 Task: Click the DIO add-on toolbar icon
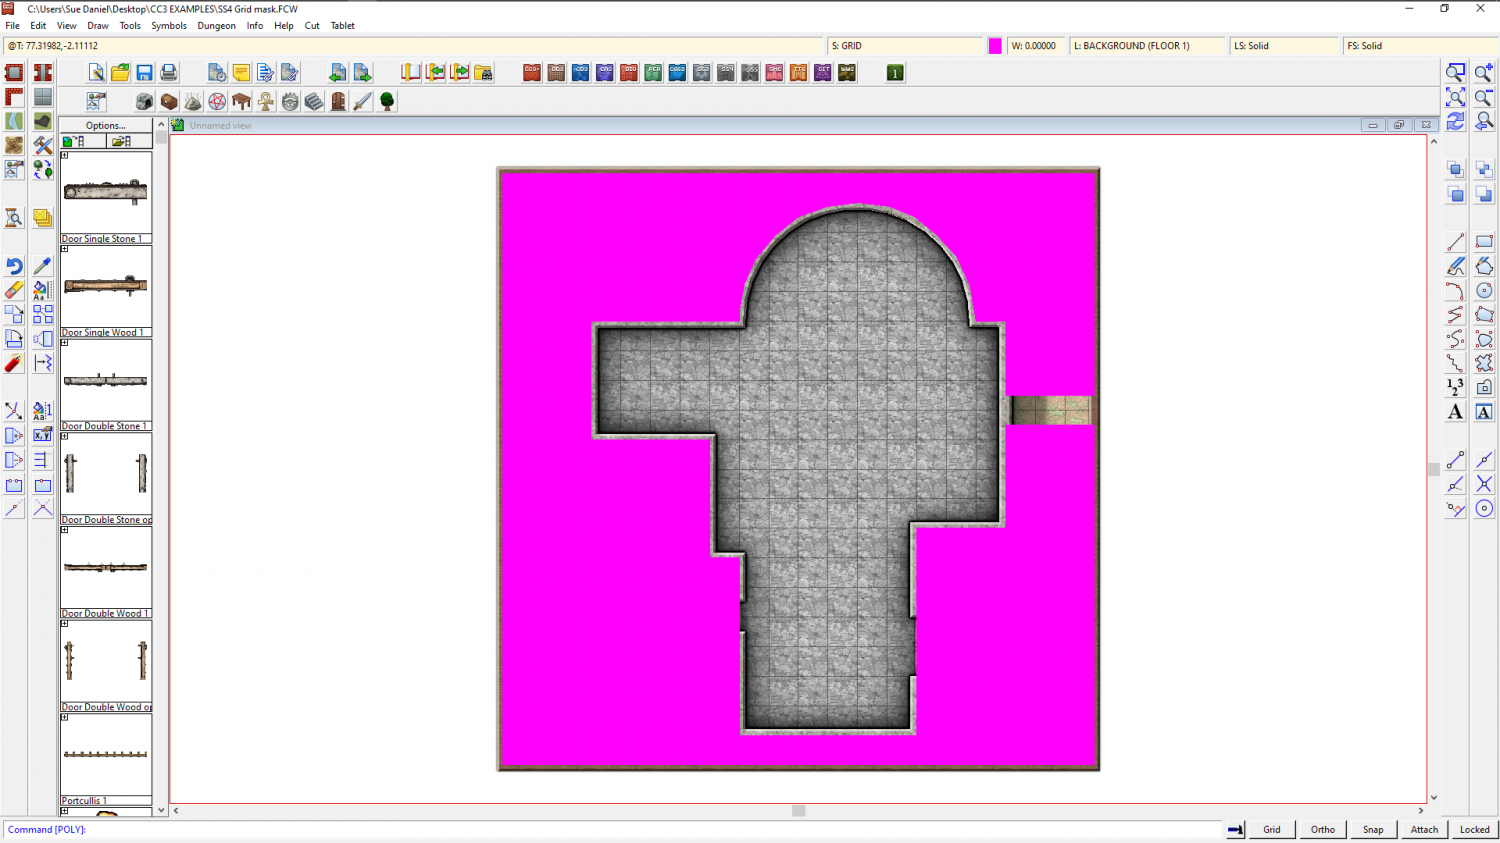(629, 73)
